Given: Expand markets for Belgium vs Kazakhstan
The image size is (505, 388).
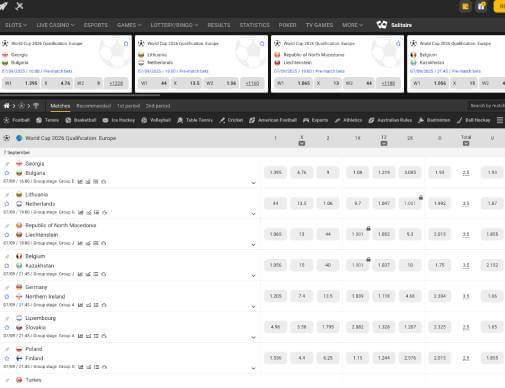Looking at the screenshot, I should click(x=253, y=276).
